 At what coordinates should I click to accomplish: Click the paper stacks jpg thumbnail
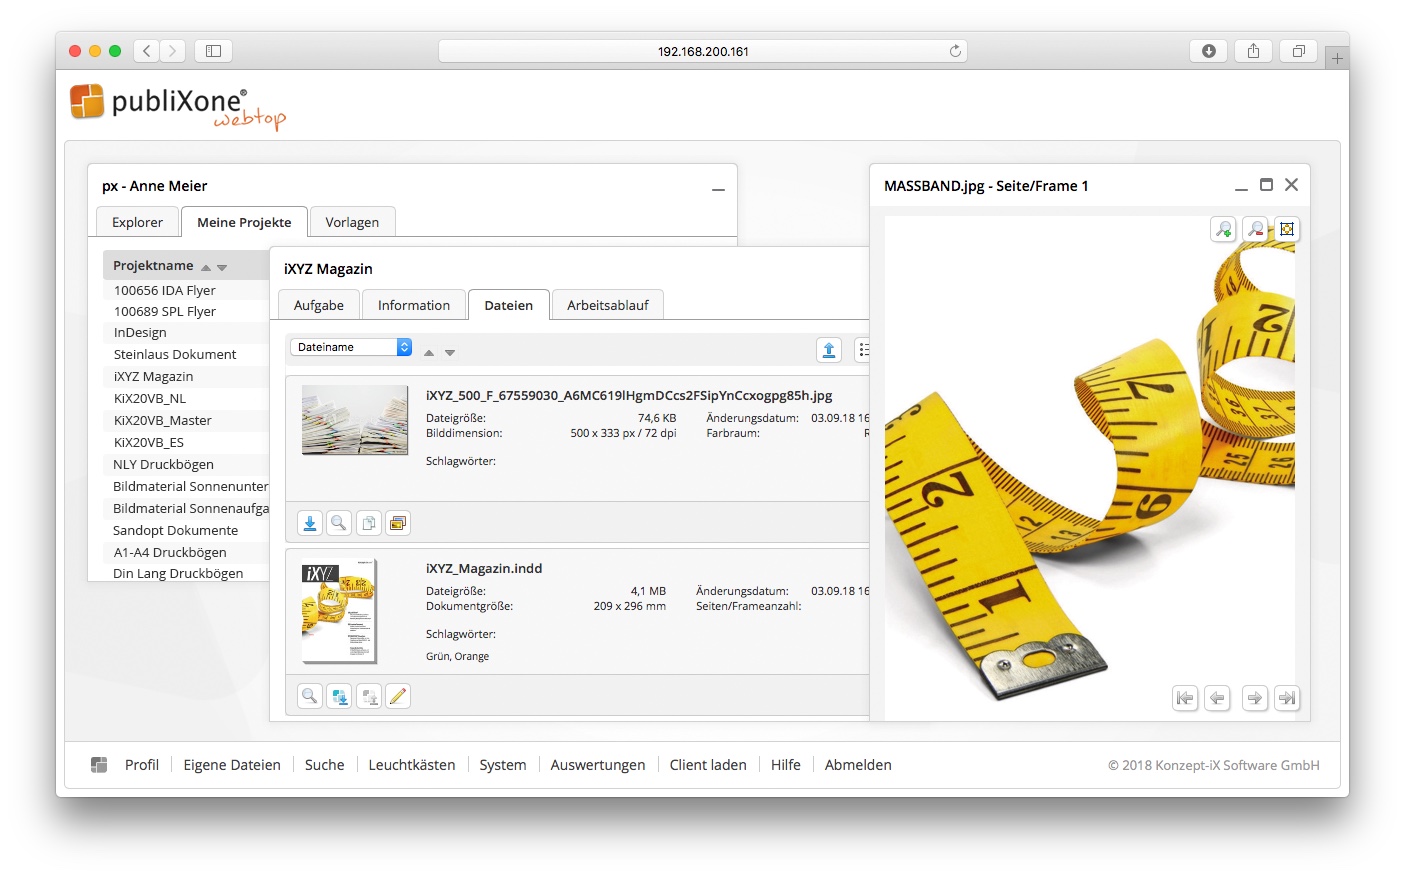355,420
